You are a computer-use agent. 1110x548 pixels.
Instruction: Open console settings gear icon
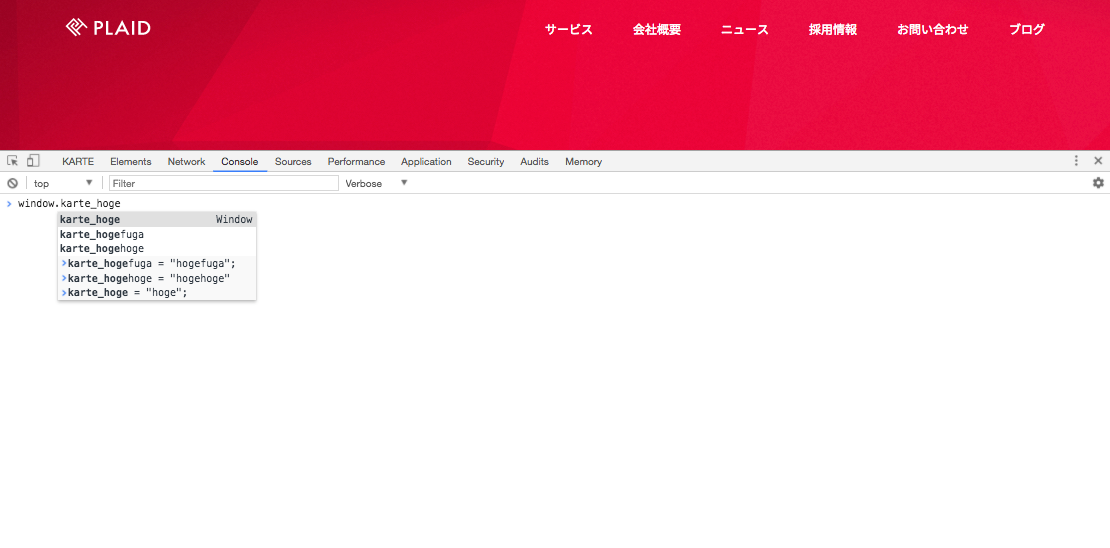coord(1098,183)
